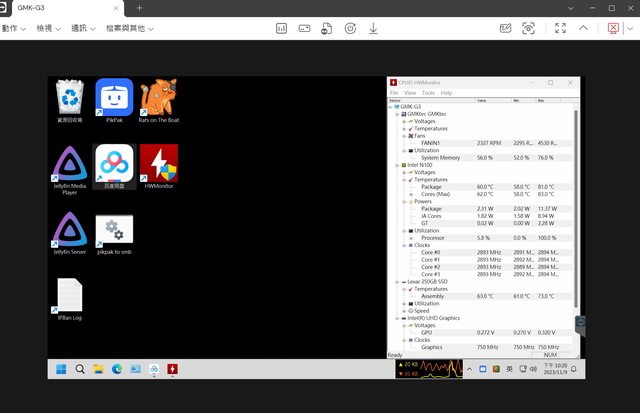Open the HWMonitor desktop shortcut
The height and width of the screenshot is (413, 640).
coord(159,163)
